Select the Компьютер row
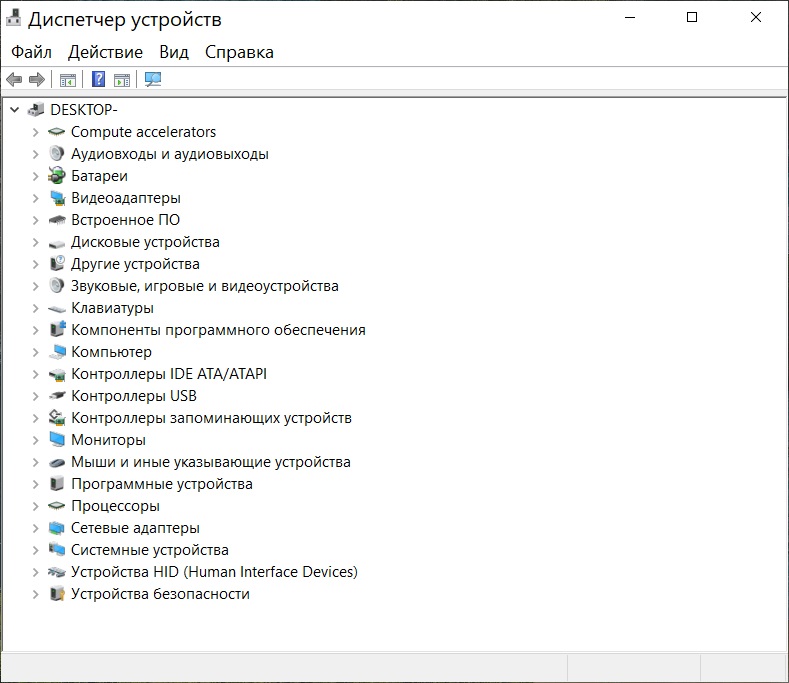 click(x=111, y=352)
